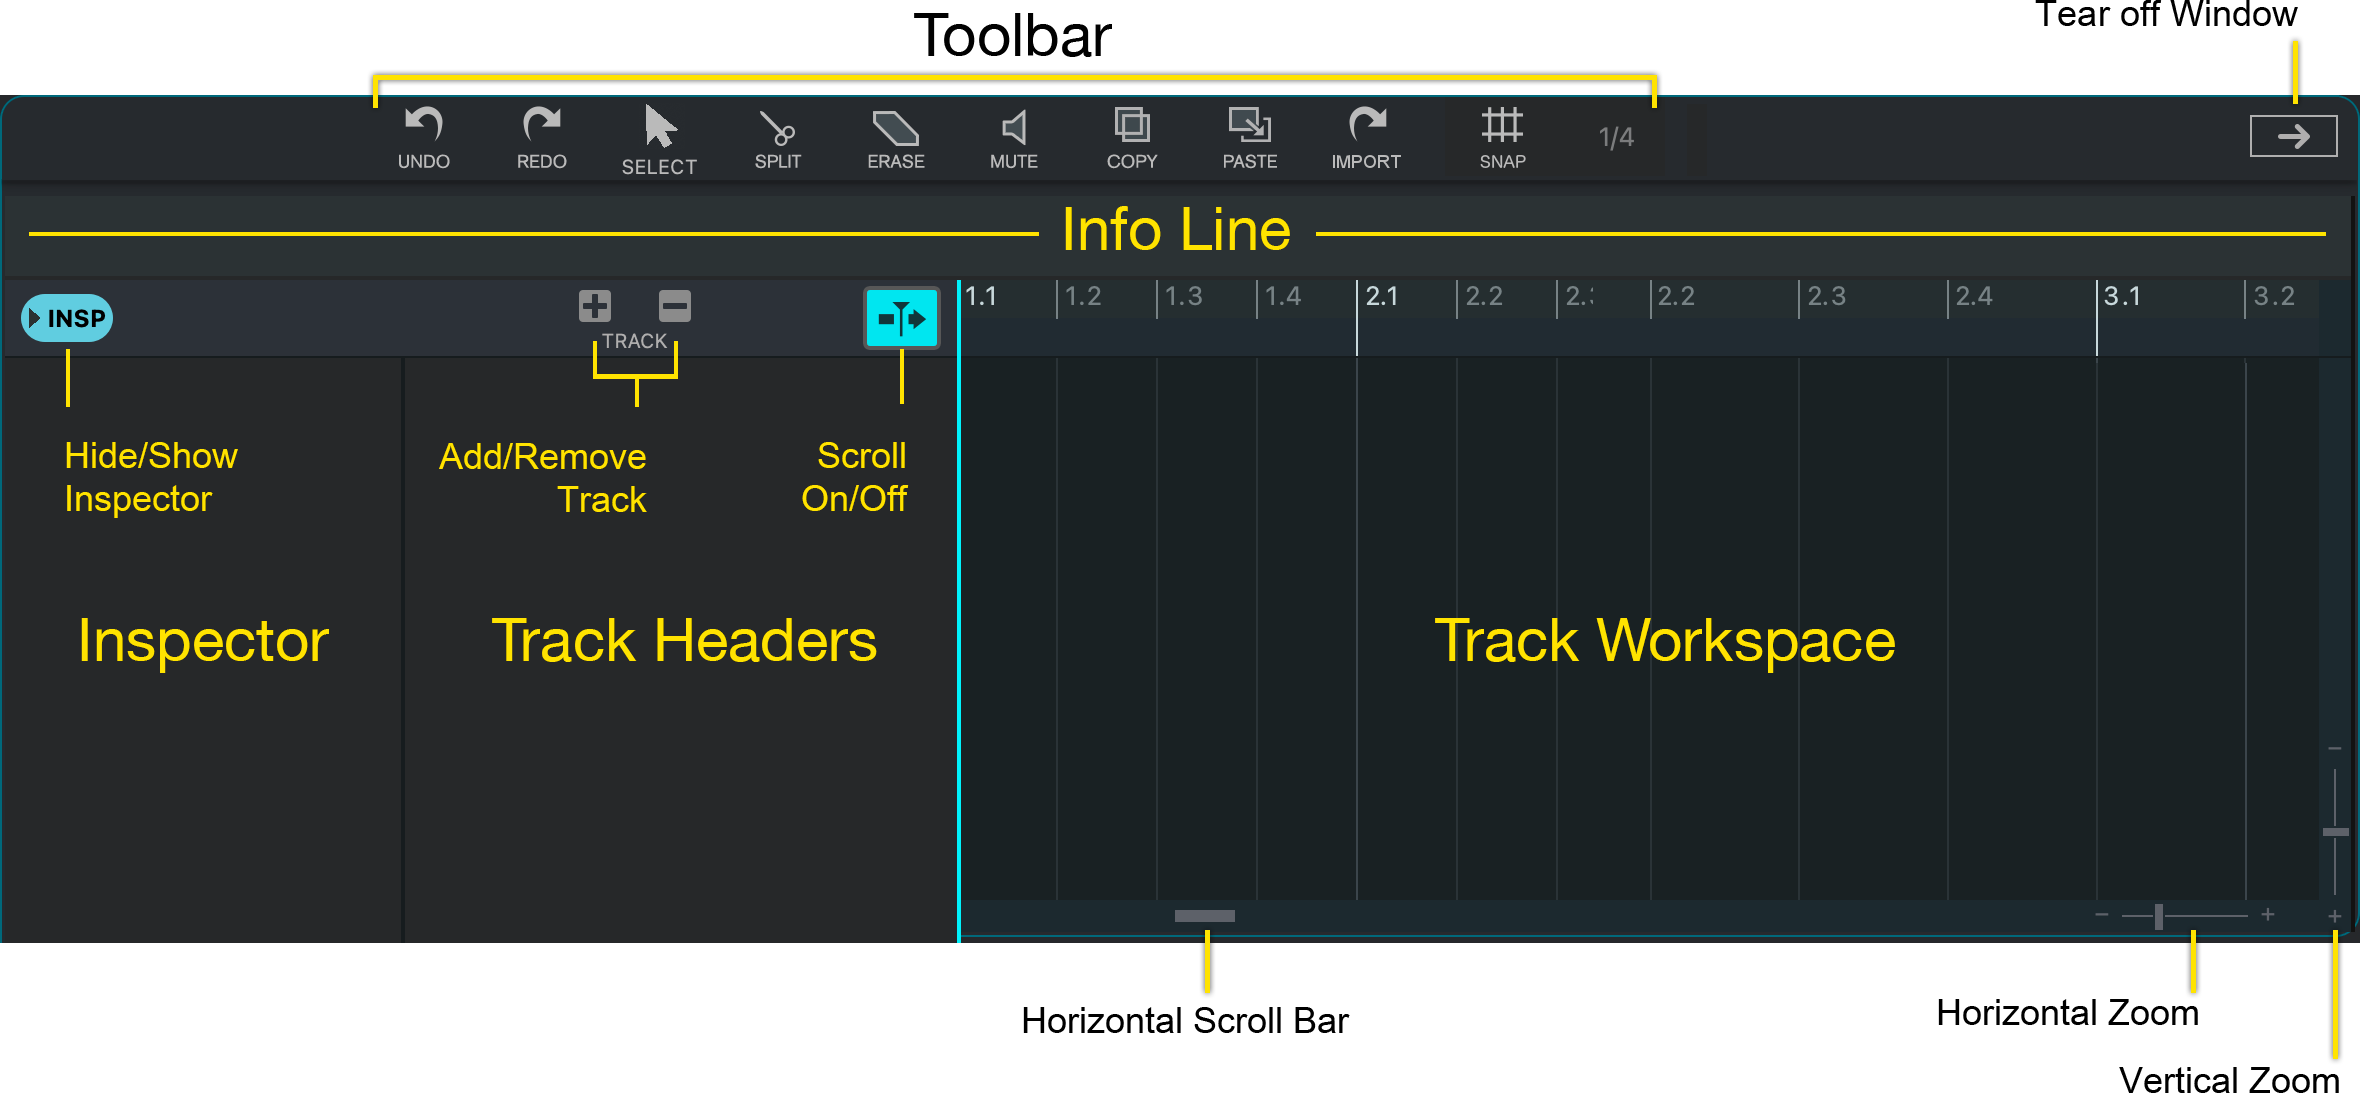Click the Undo arrow icon
This screenshot has width=2360, height=1093.
[x=423, y=125]
